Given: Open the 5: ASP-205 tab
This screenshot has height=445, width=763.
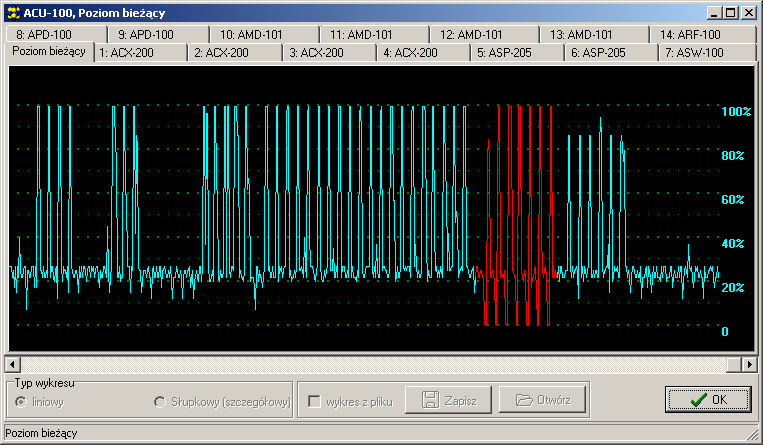Looking at the screenshot, I should pyautogui.click(x=518, y=53).
